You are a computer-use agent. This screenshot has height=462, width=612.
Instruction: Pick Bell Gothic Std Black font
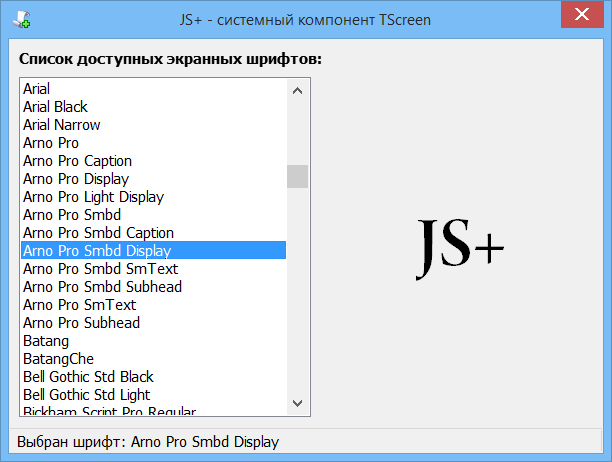pos(153,377)
